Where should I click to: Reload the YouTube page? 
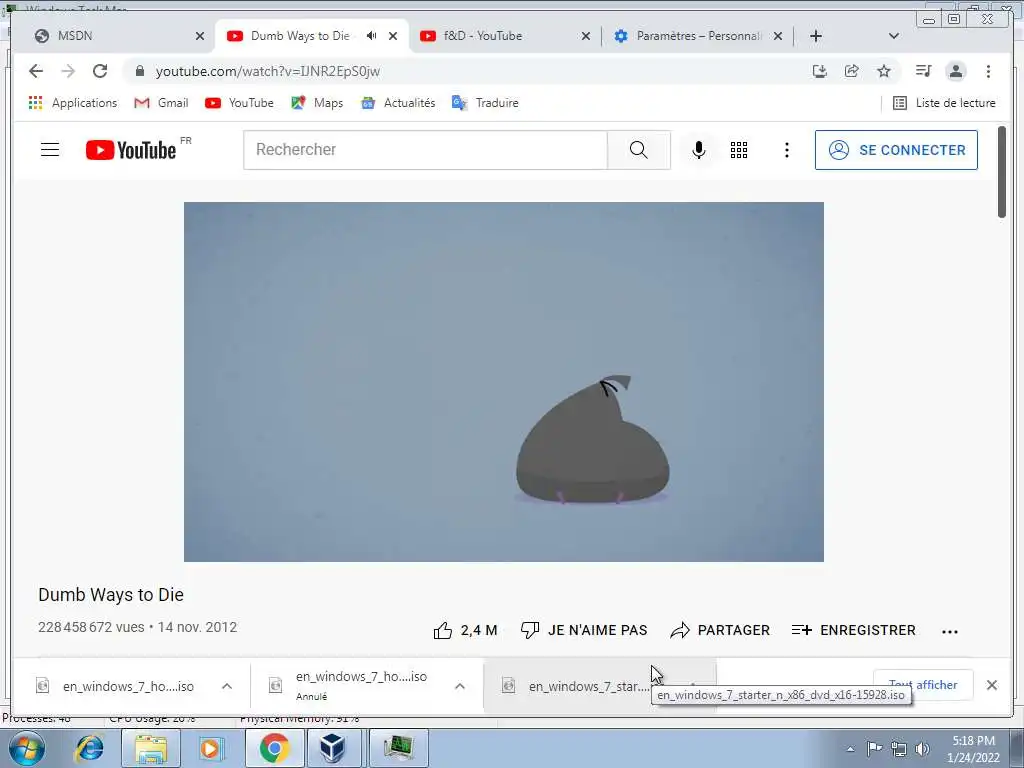click(100, 71)
